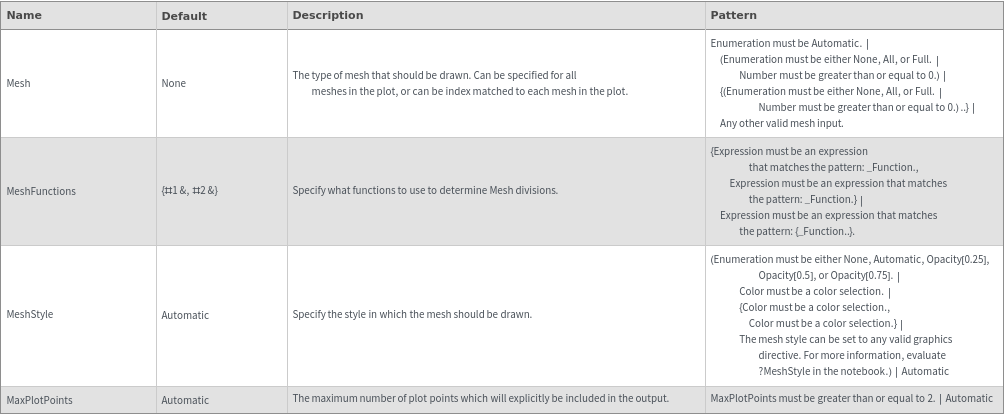Click the MeshStyle description text
The width and height of the screenshot is (1004, 416).
point(412,314)
